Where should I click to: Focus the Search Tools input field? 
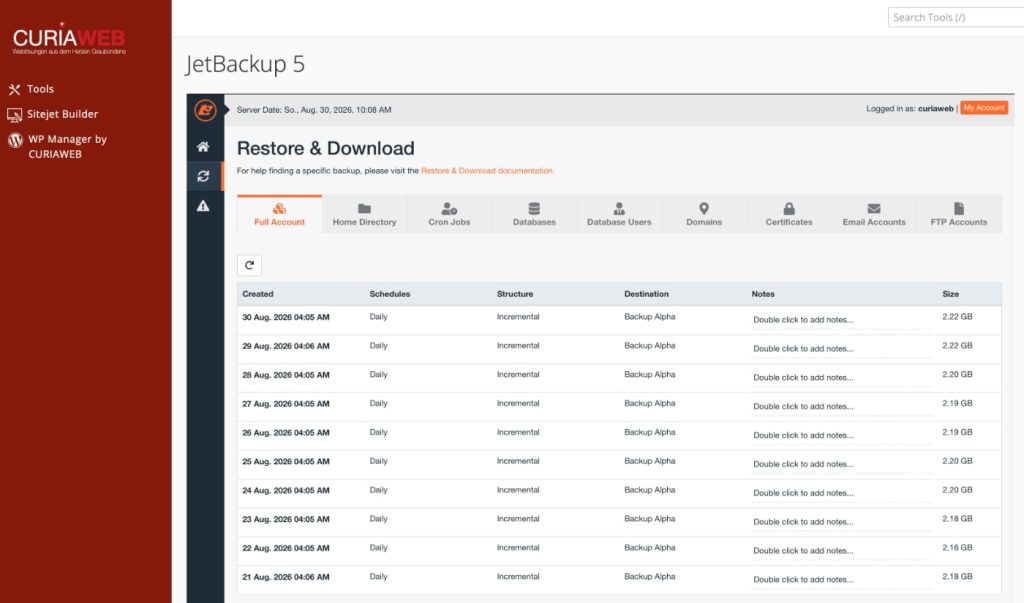pyautogui.click(x=955, y=18)
